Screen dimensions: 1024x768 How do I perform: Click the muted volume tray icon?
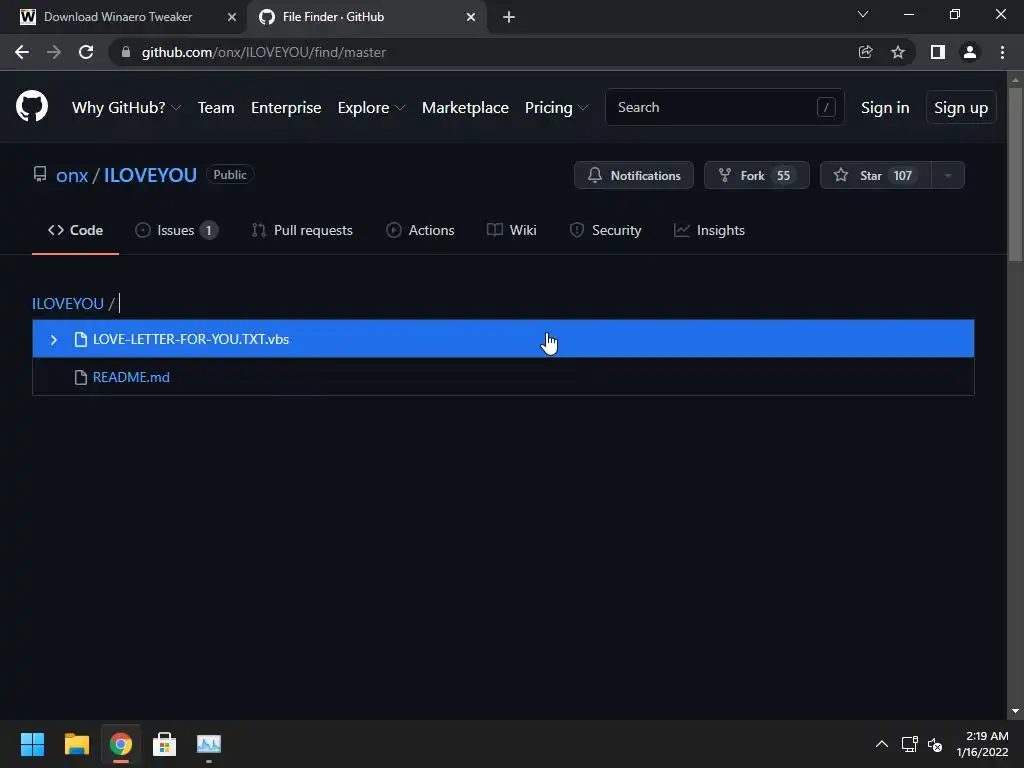pos(935,744)
